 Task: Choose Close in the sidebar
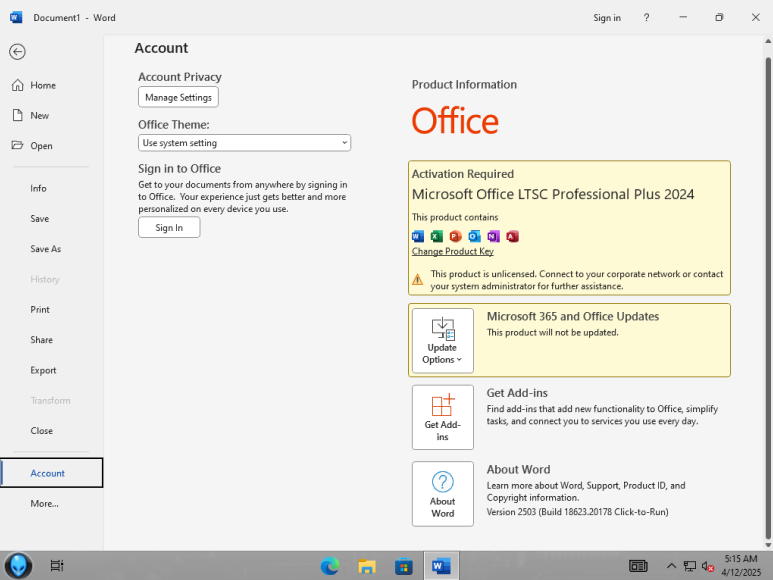pos(41,431)
